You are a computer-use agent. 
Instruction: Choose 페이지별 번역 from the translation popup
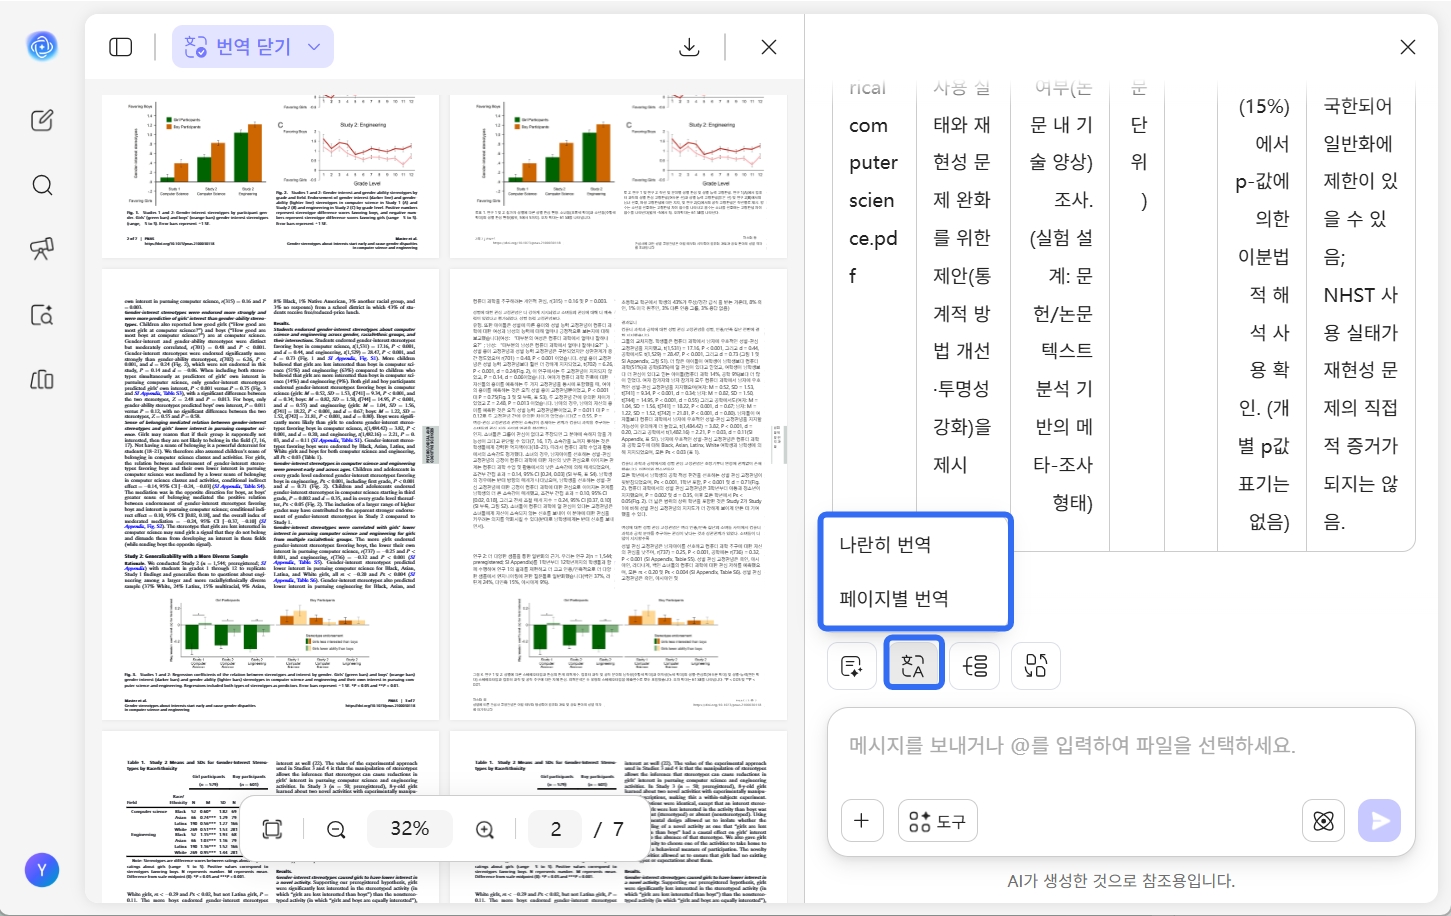(891, 598)
